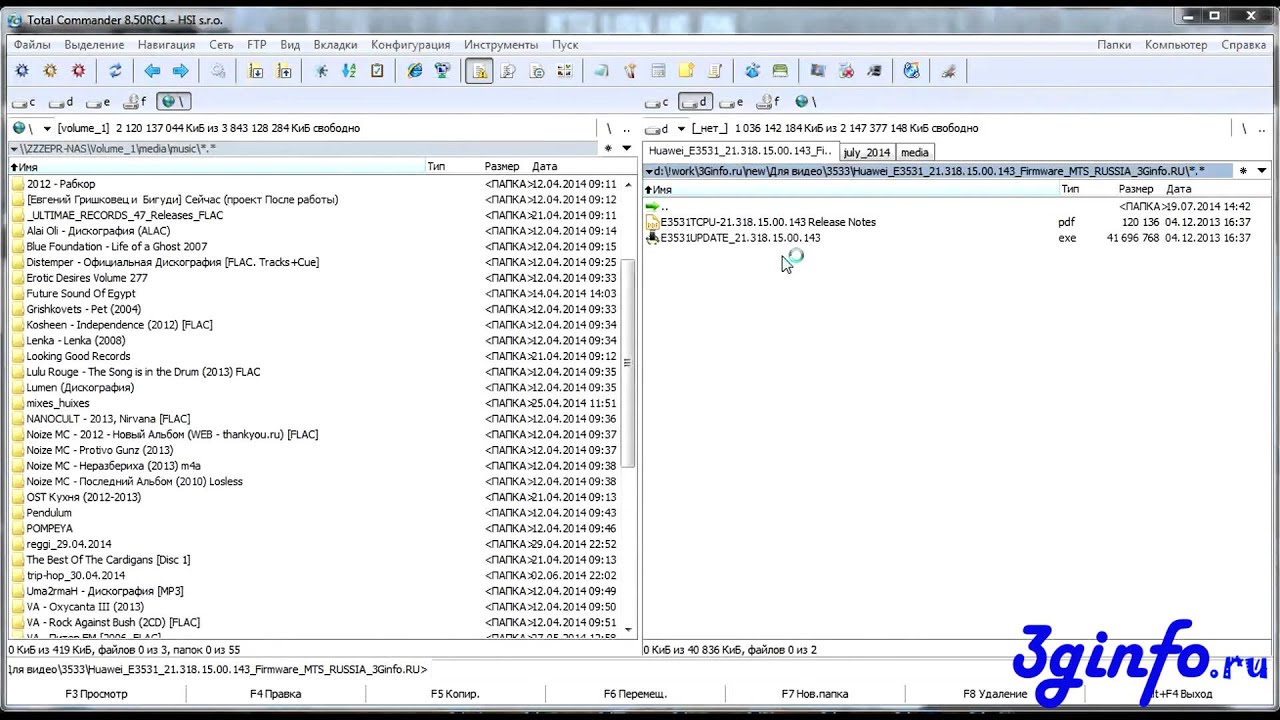Refresh the panel with reread icon
Image resolution: width=1280 pixels, height=720 pixels.
point(115,71)
